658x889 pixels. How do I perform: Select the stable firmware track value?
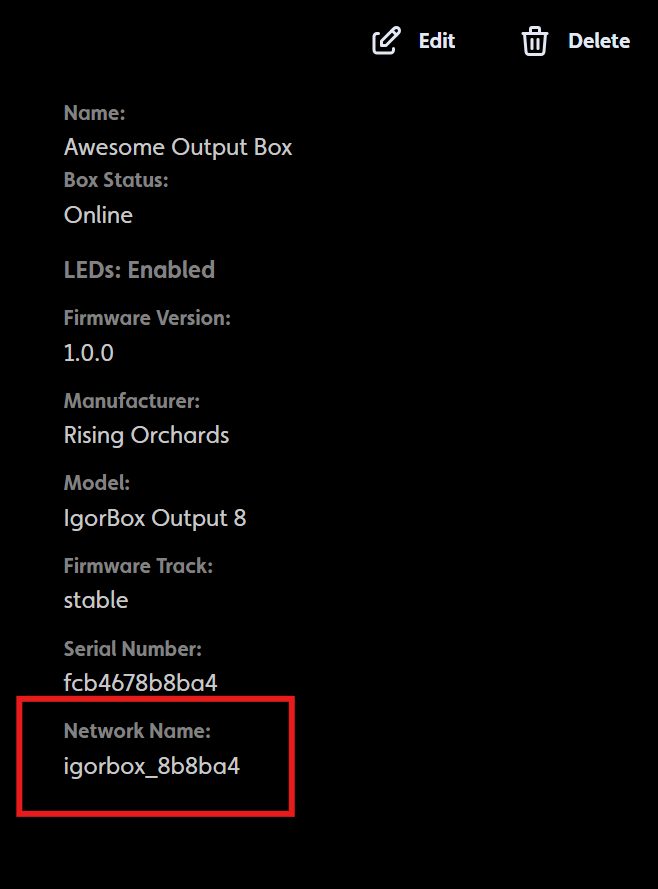pyautogui.click(x=95, y=600)
